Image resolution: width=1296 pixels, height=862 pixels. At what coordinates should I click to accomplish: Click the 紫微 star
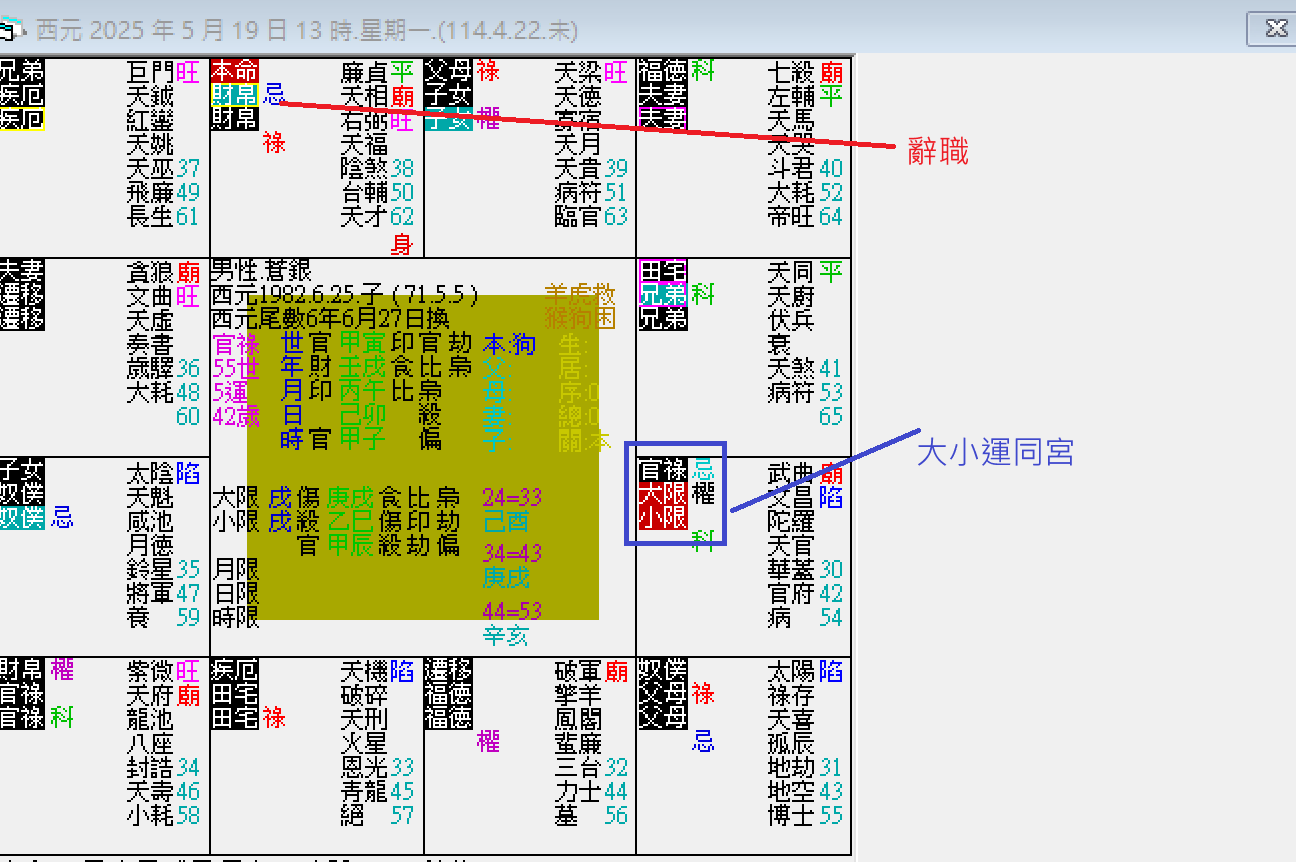click(x=150, y=671)
